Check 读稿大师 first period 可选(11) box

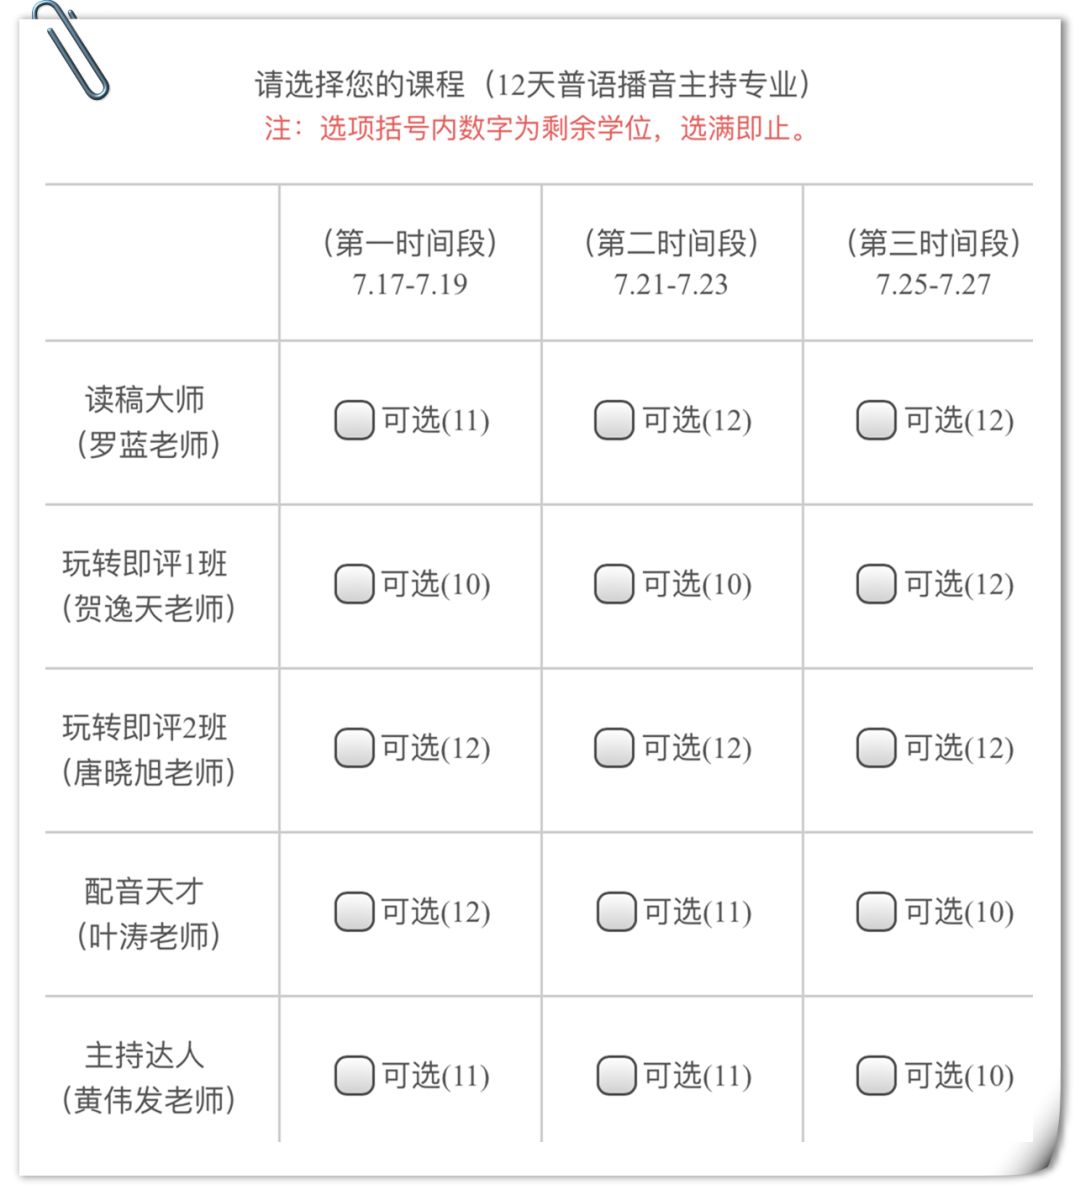[354, 420]
